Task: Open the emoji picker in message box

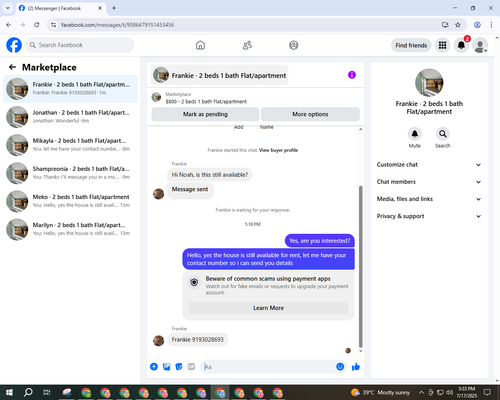Action: pos(340,367)
